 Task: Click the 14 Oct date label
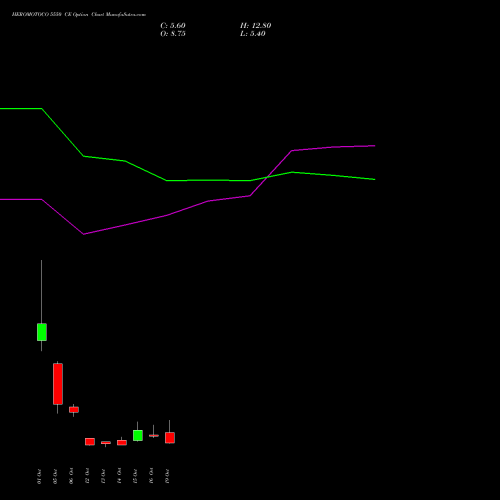pyautogui.click(x=119, y=476)
